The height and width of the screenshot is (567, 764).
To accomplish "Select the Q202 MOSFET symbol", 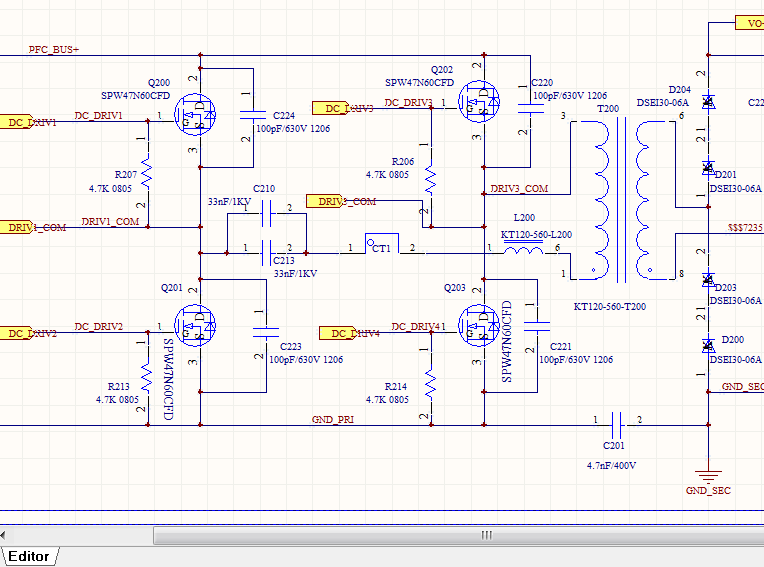I will click(481, 101).
